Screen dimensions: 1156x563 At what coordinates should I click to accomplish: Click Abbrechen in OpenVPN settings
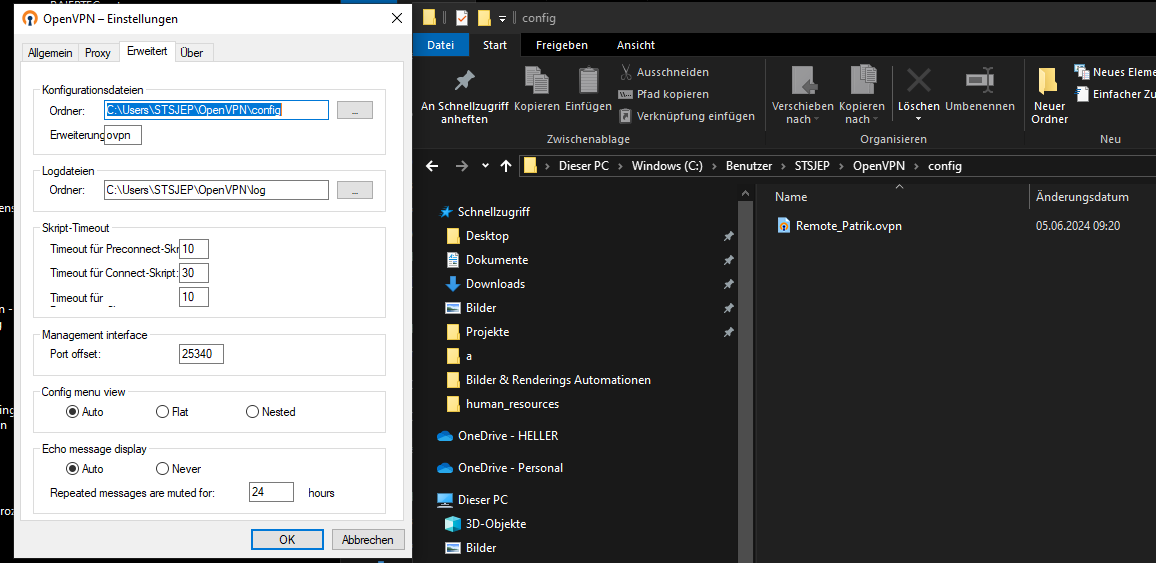368,539
